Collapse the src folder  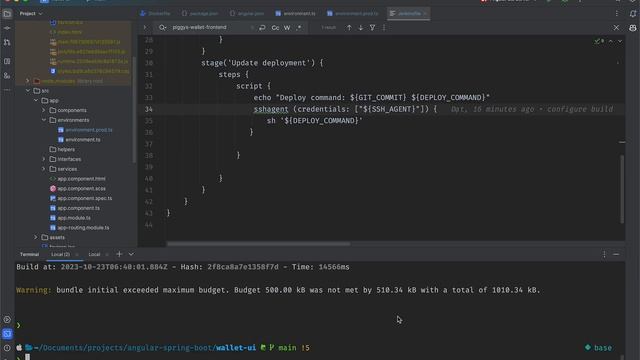[28, 91]
